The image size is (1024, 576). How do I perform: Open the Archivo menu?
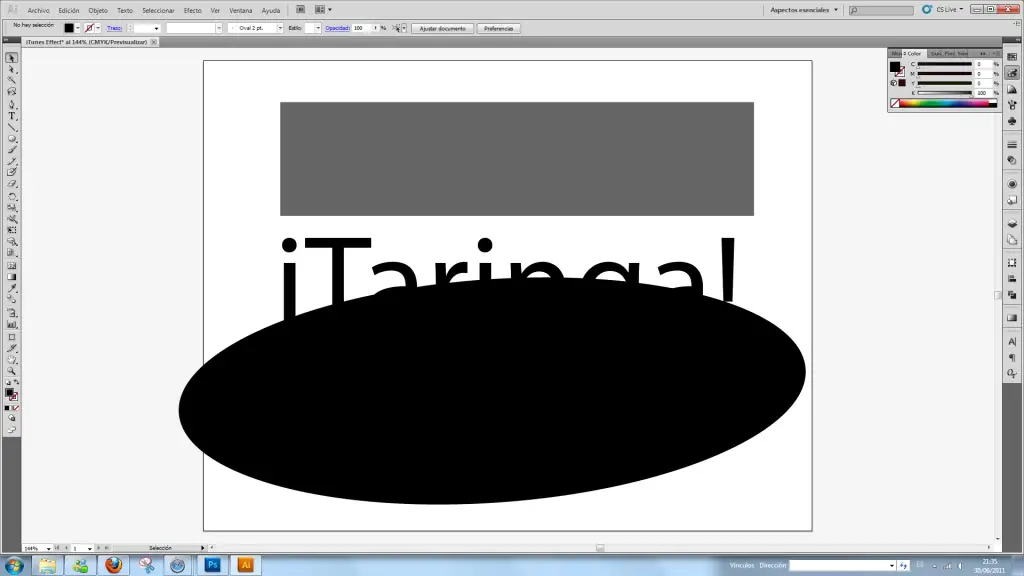tap(39, 10)
